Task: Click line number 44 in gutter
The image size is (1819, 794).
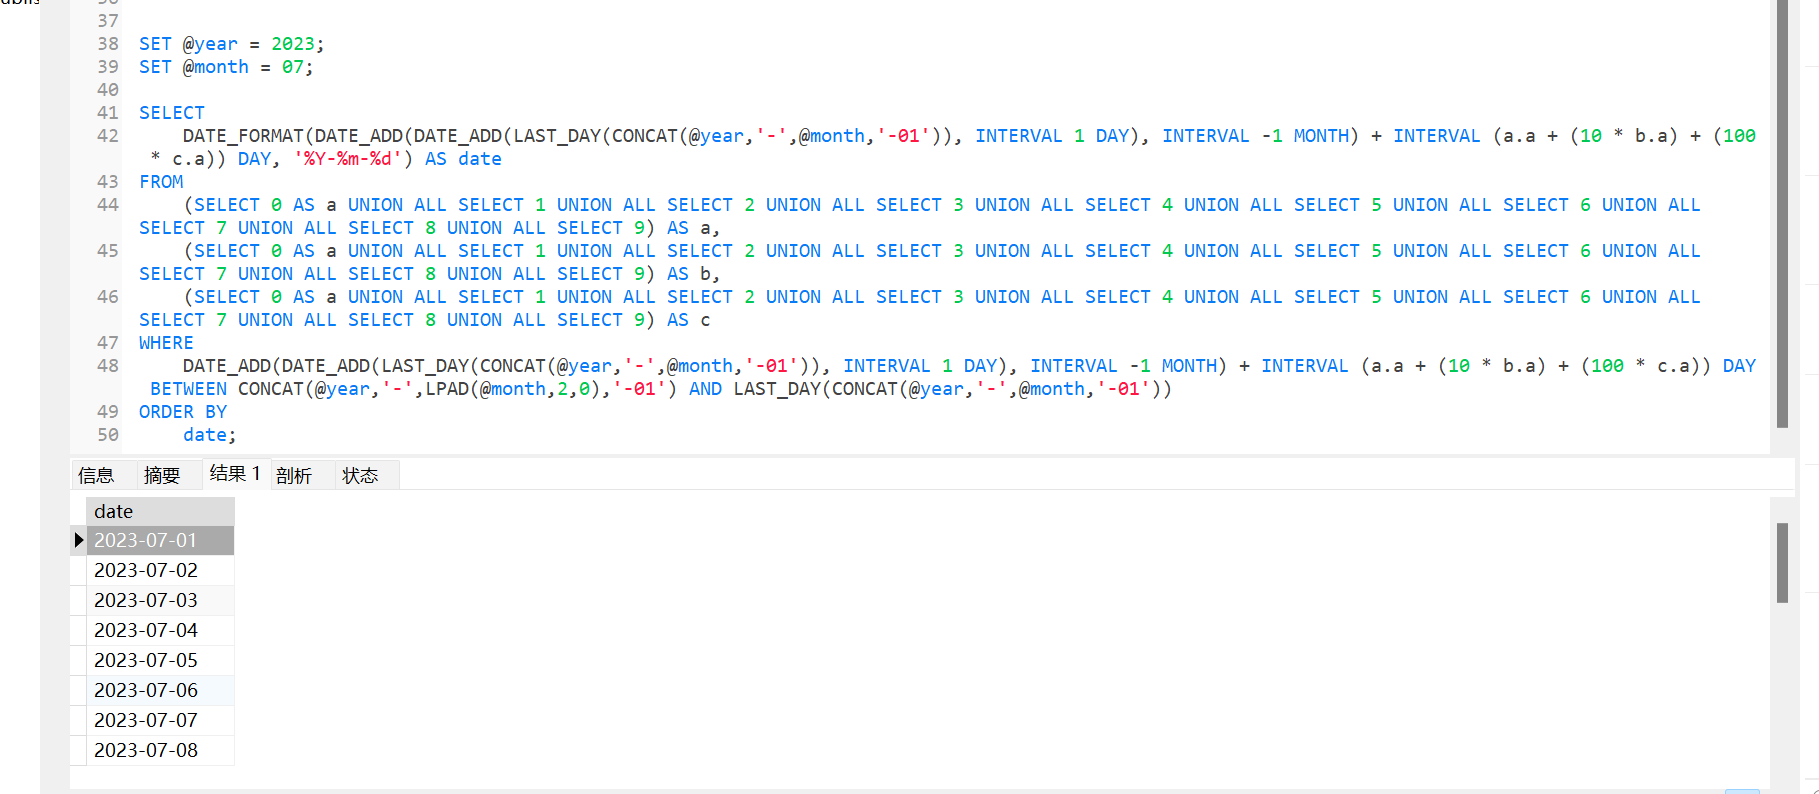Action: click(108, 205)
